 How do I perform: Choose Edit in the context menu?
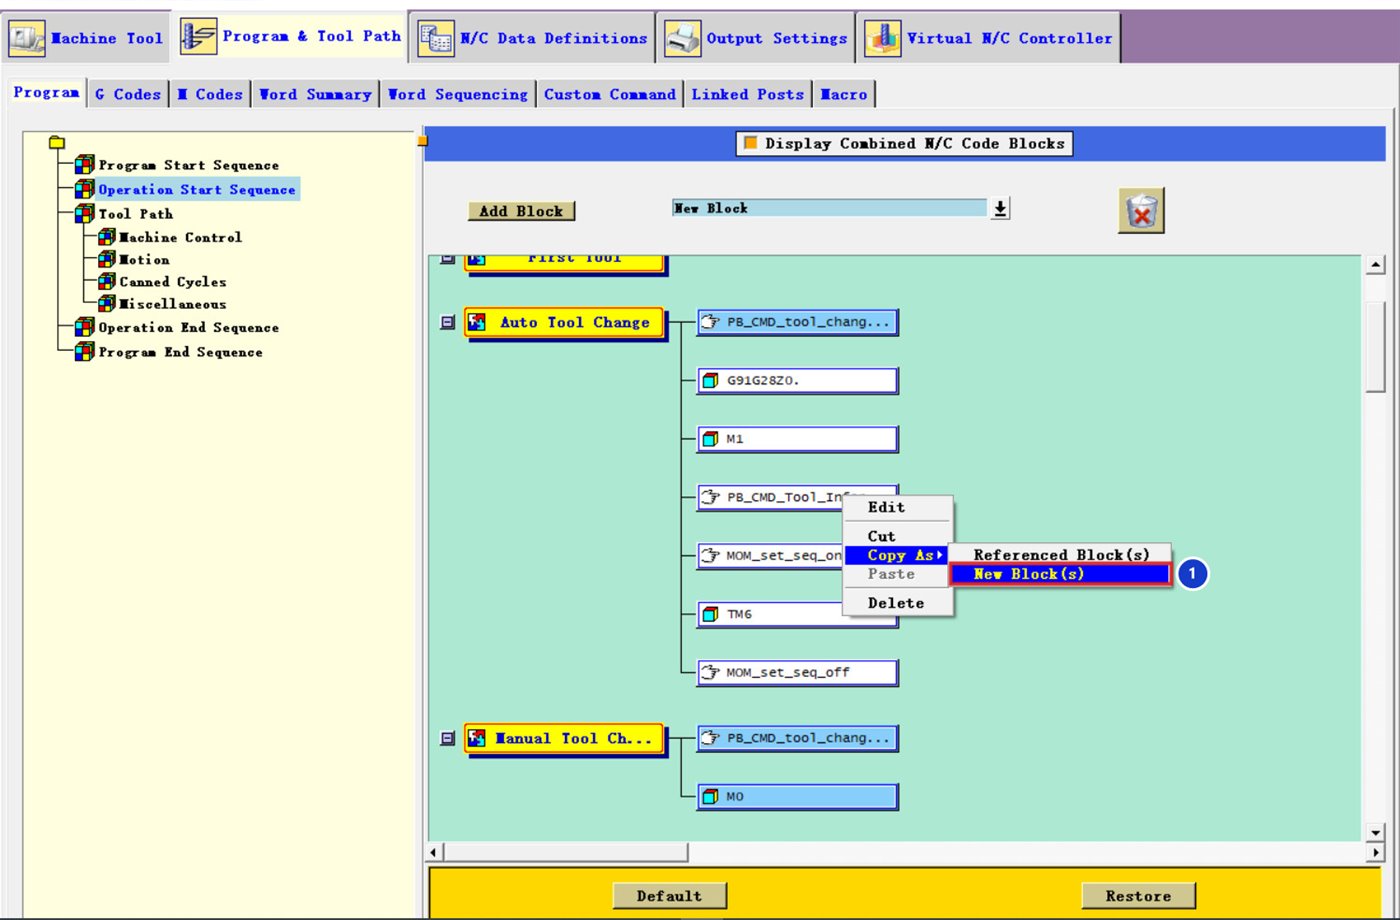pos(886,507)
